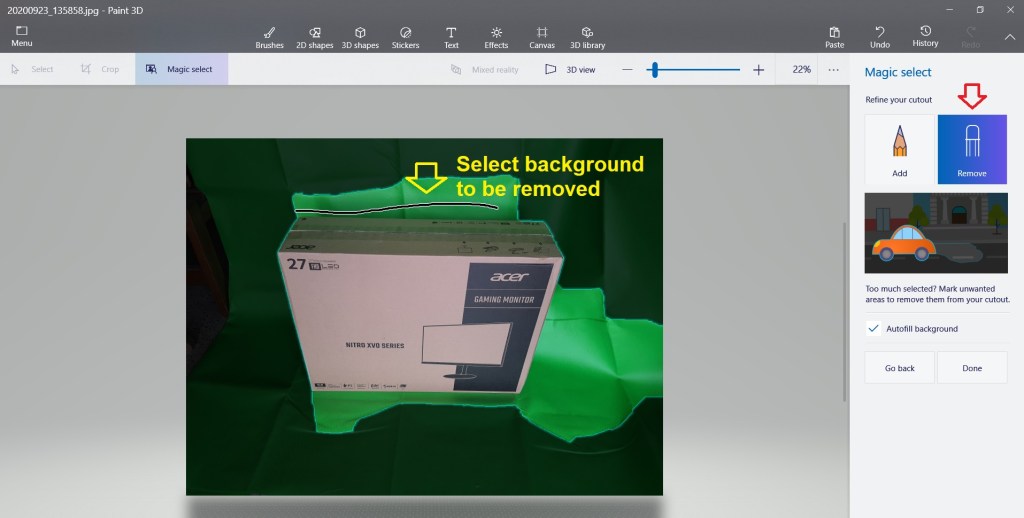The width and height of the screenshot is (1024, 518).
Task: Toggle the Autofill background checkbox
Action: 874,328
